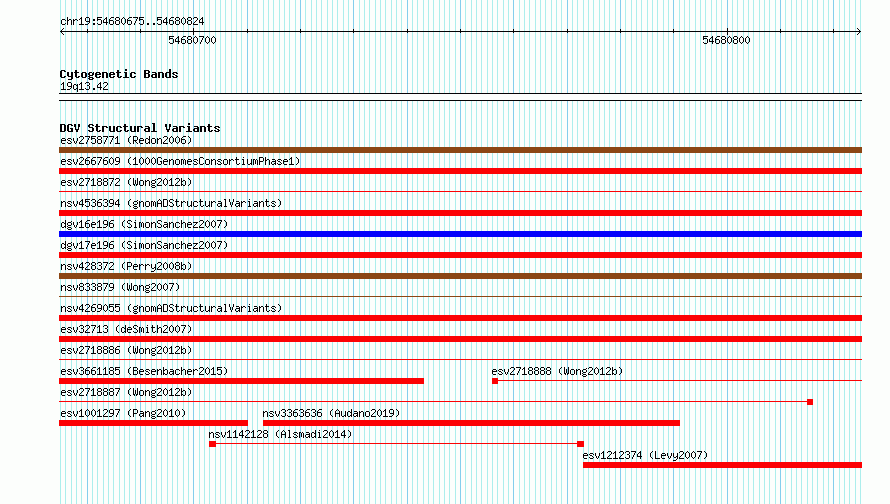Open esv2718887 (Wong2012b) variant label
The image size is (890, 504).
126,392
